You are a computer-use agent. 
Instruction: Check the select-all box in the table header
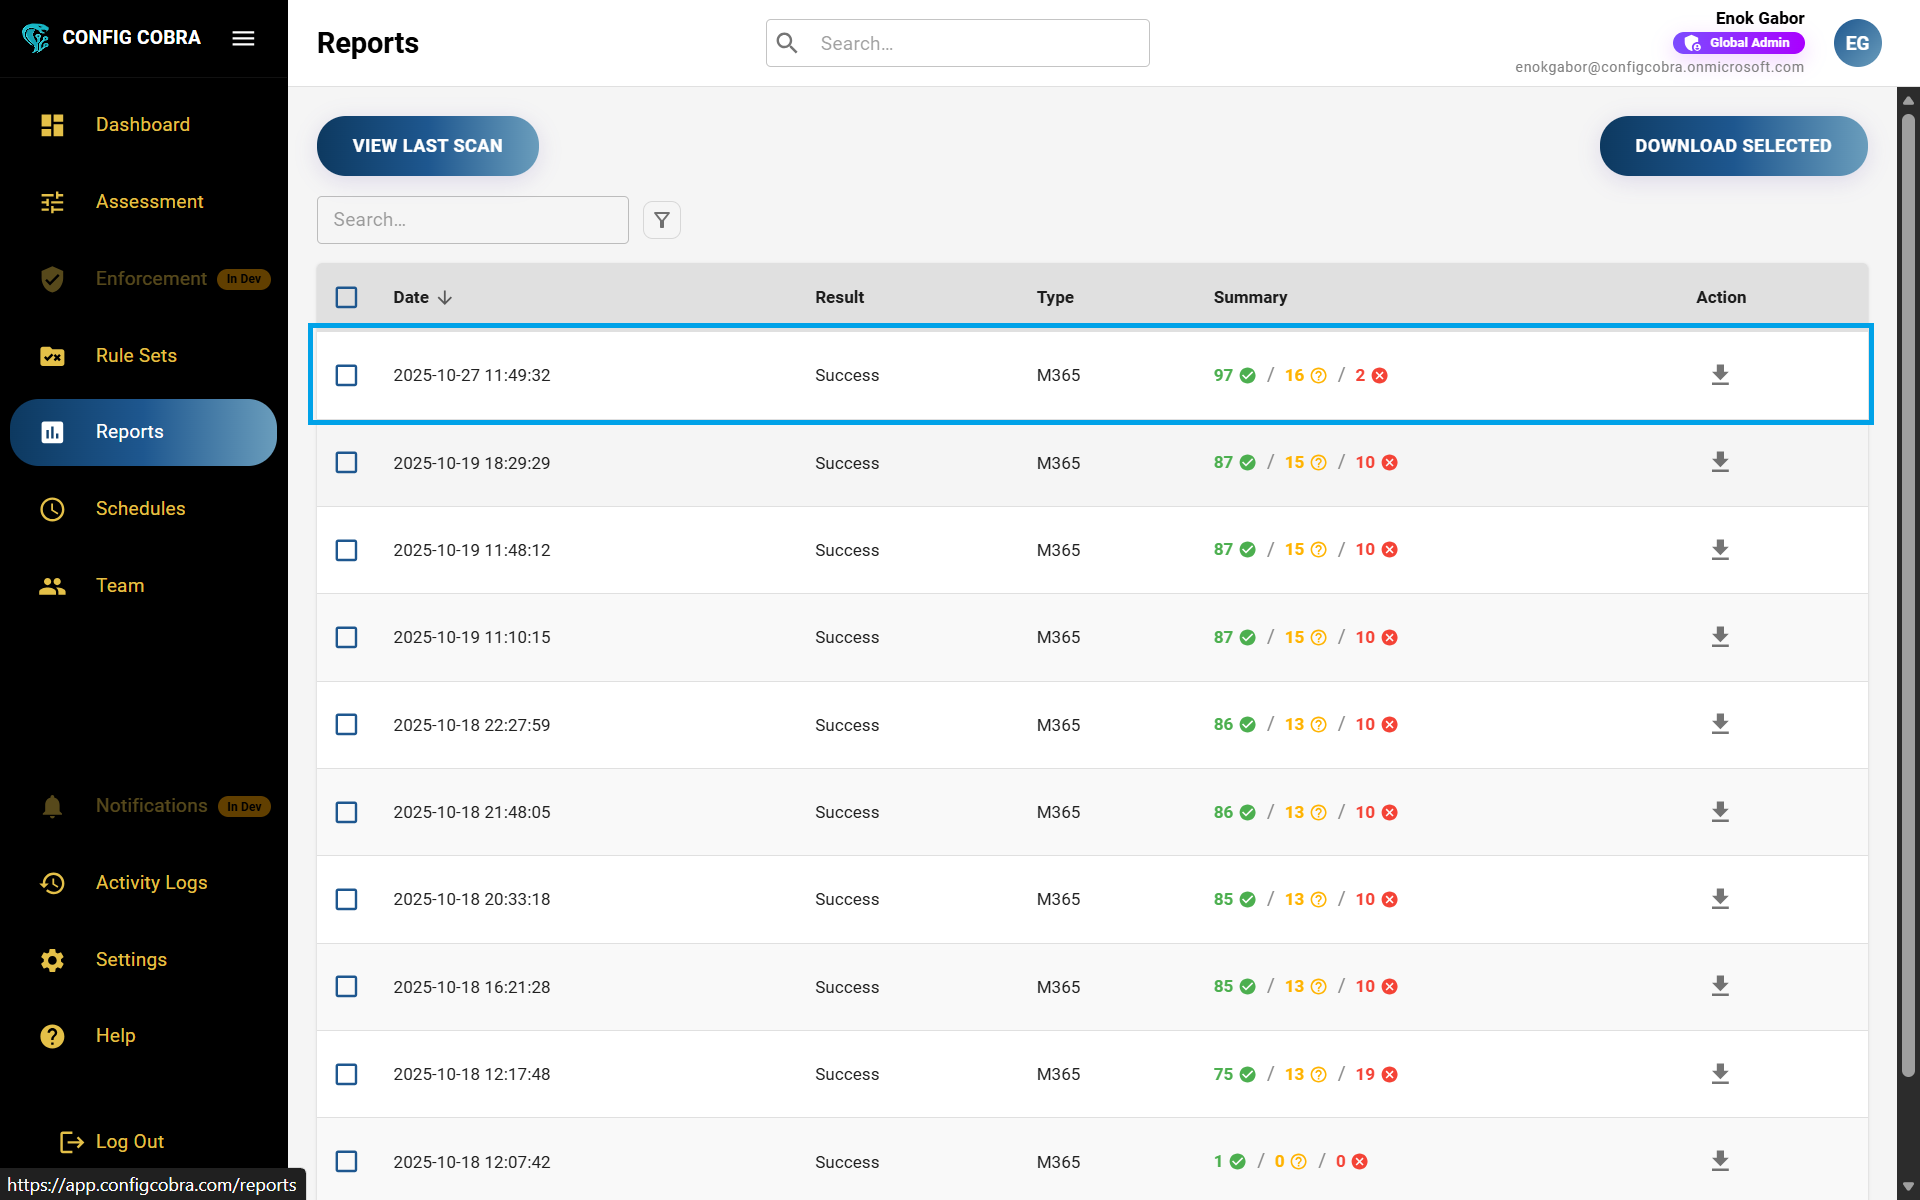346,297
